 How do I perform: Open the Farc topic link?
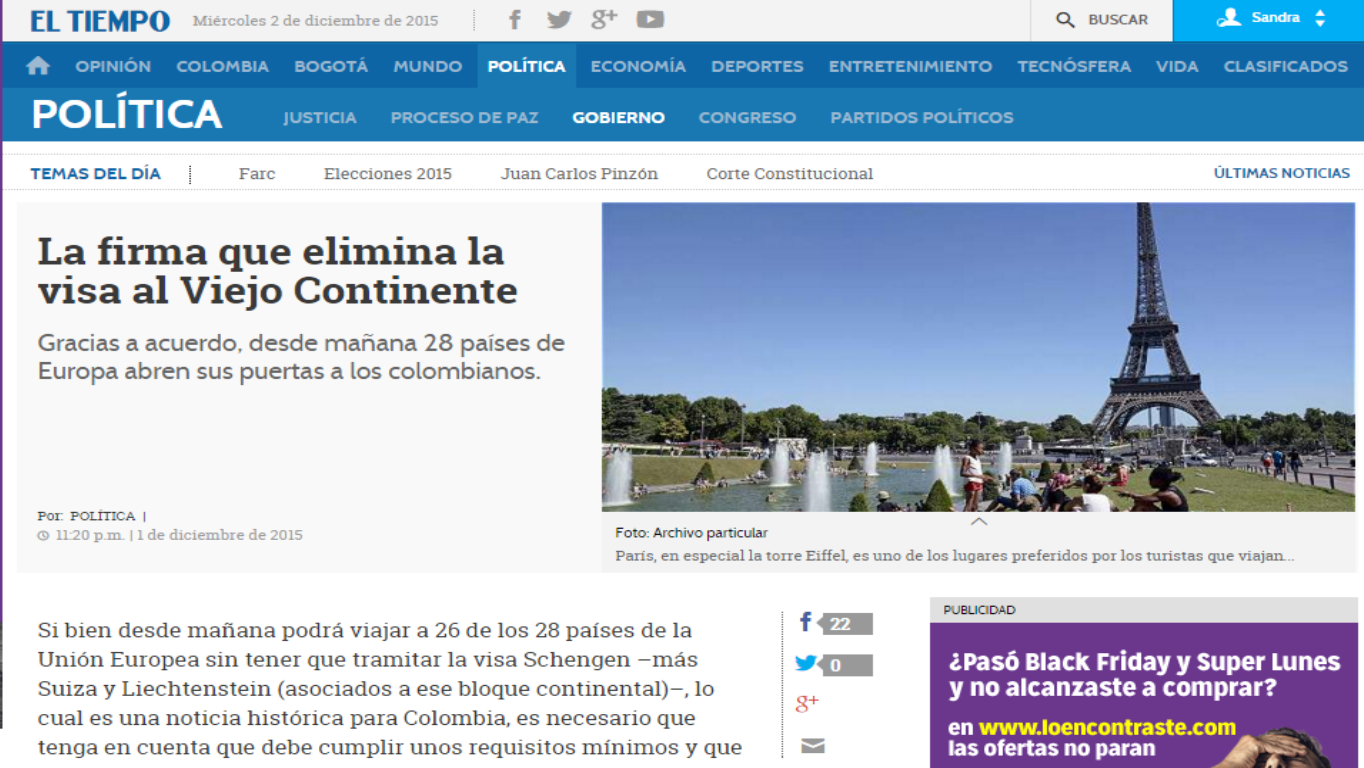coord(257,174)
